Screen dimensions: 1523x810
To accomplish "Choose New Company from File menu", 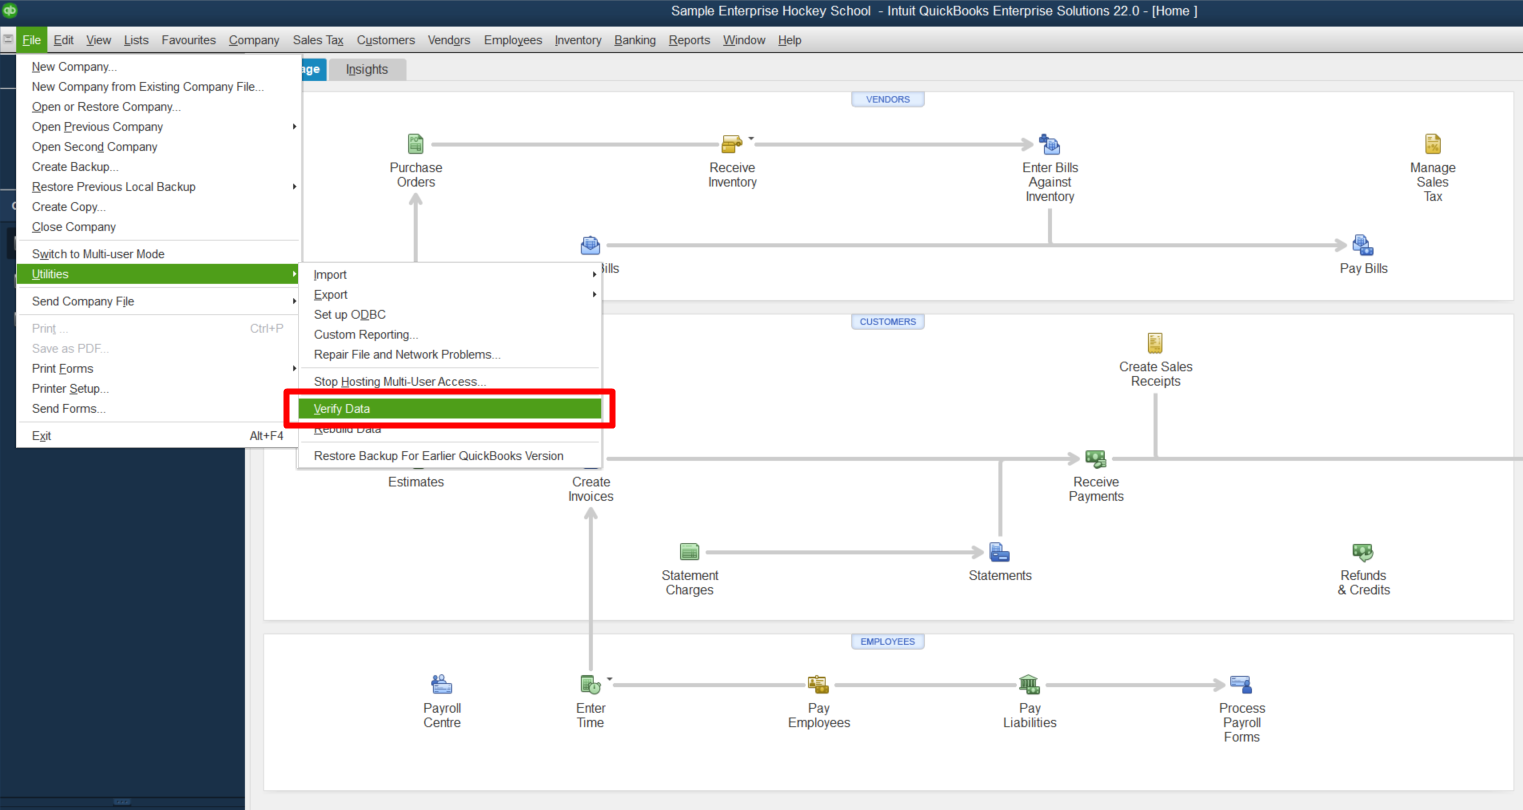I will point(158,67).
